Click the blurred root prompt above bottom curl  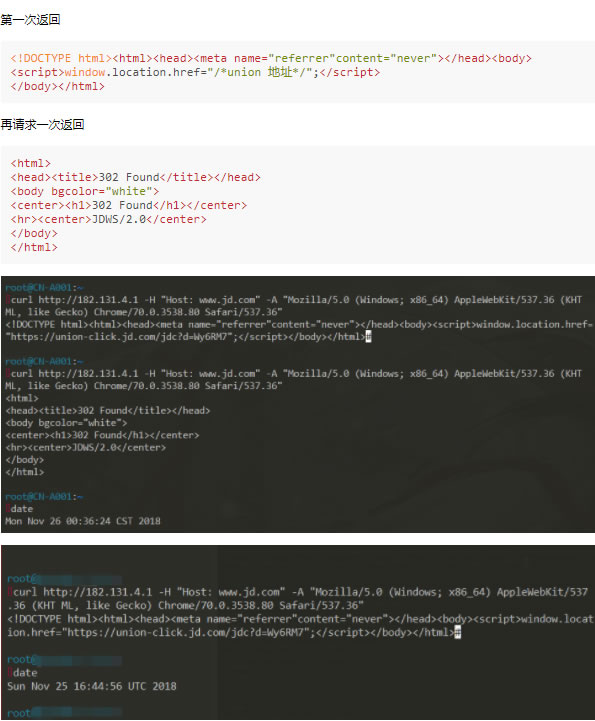(x=64, y=578)
